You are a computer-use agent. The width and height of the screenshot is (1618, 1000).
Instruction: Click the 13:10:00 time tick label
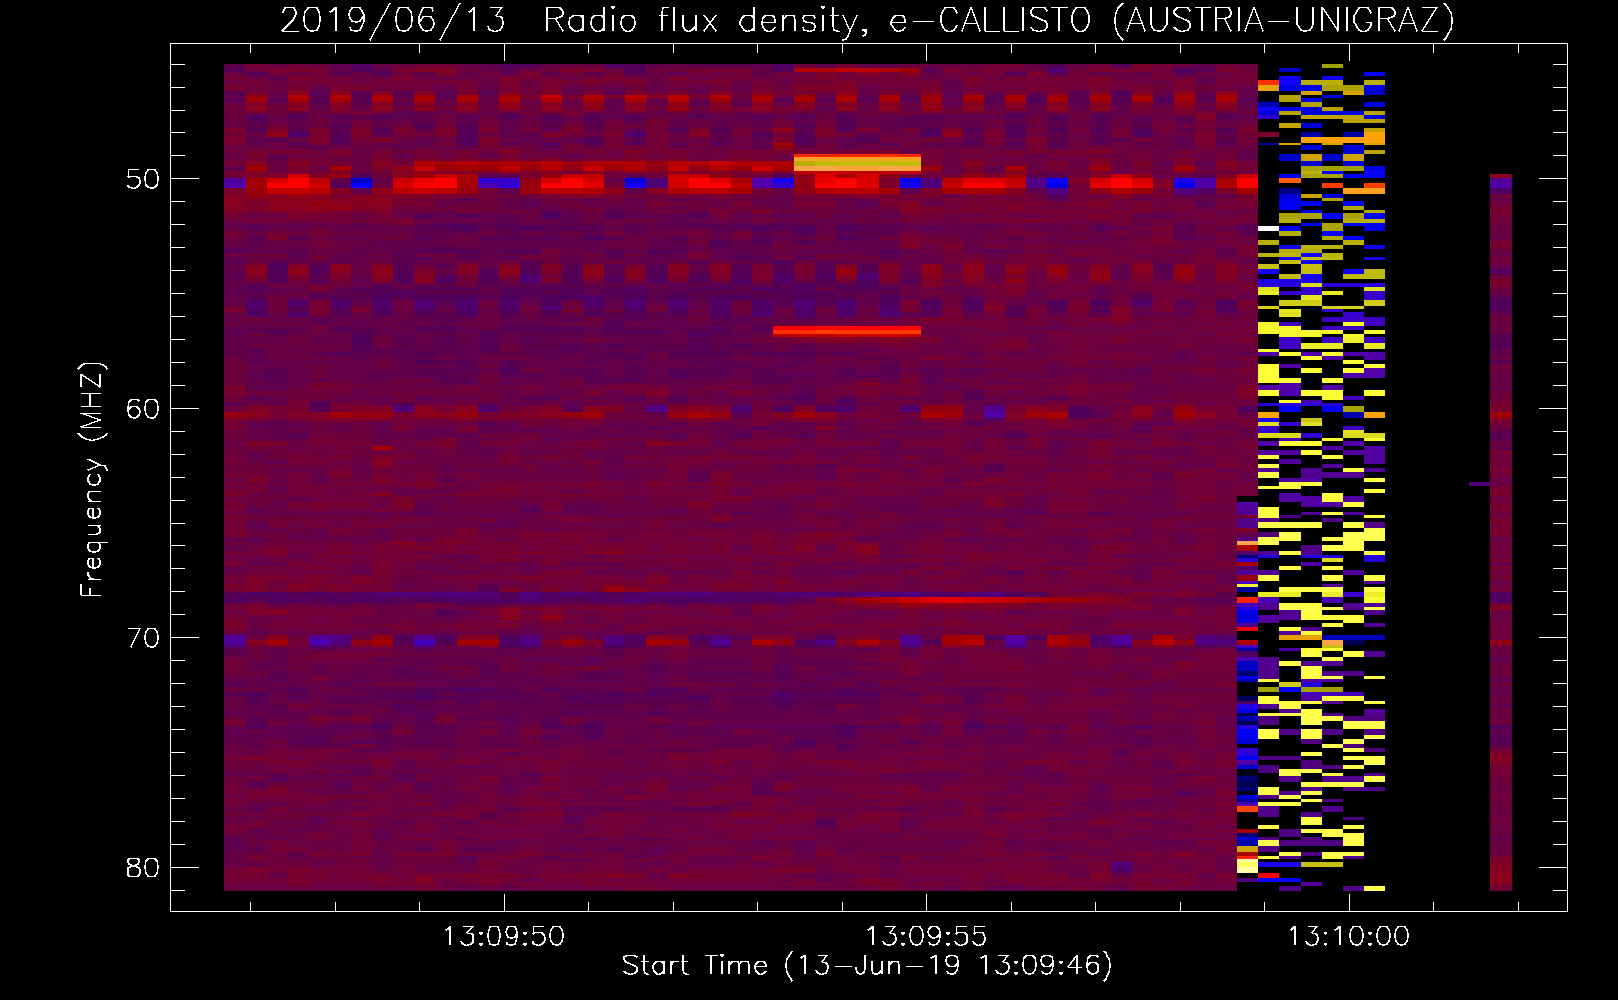tap(1349, 937)
